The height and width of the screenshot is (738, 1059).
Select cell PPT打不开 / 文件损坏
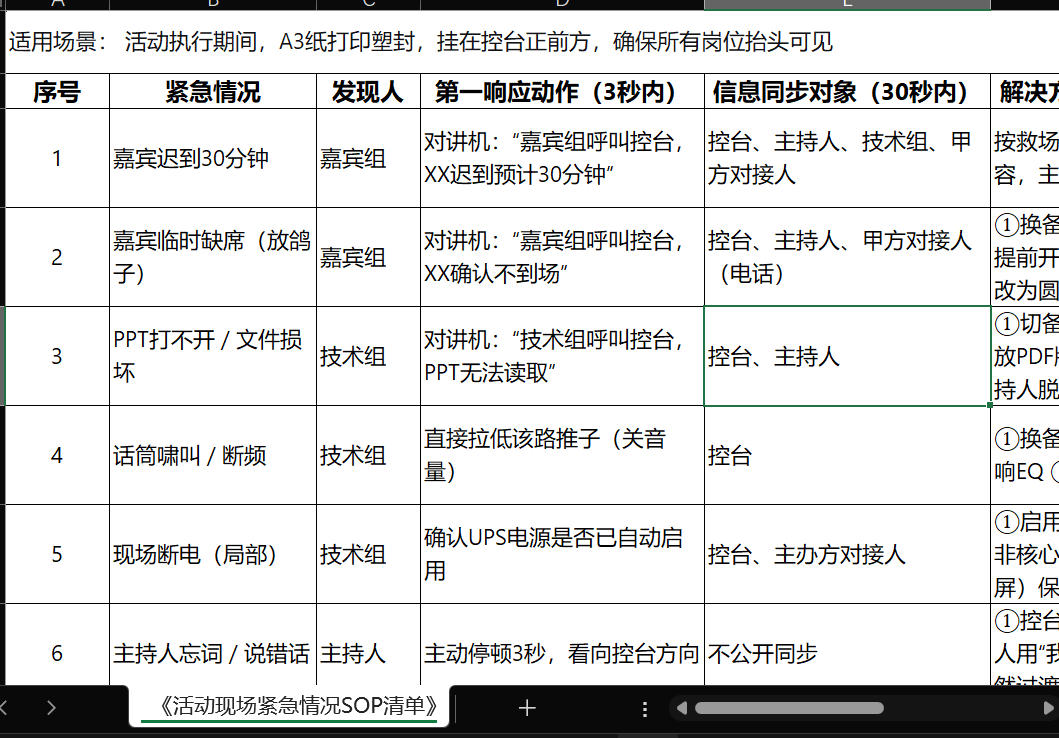tap(213, 356)
